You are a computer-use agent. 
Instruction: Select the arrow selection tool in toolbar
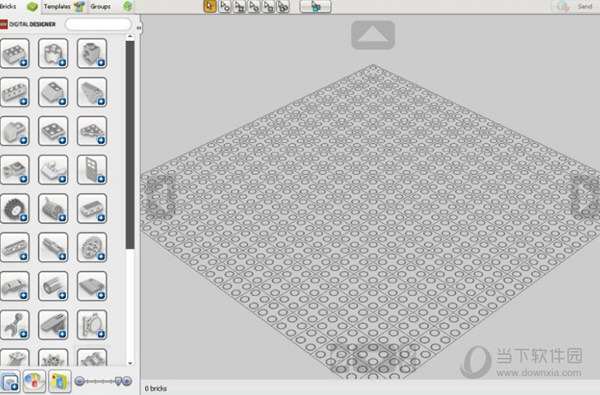click(x=210, y=7)
